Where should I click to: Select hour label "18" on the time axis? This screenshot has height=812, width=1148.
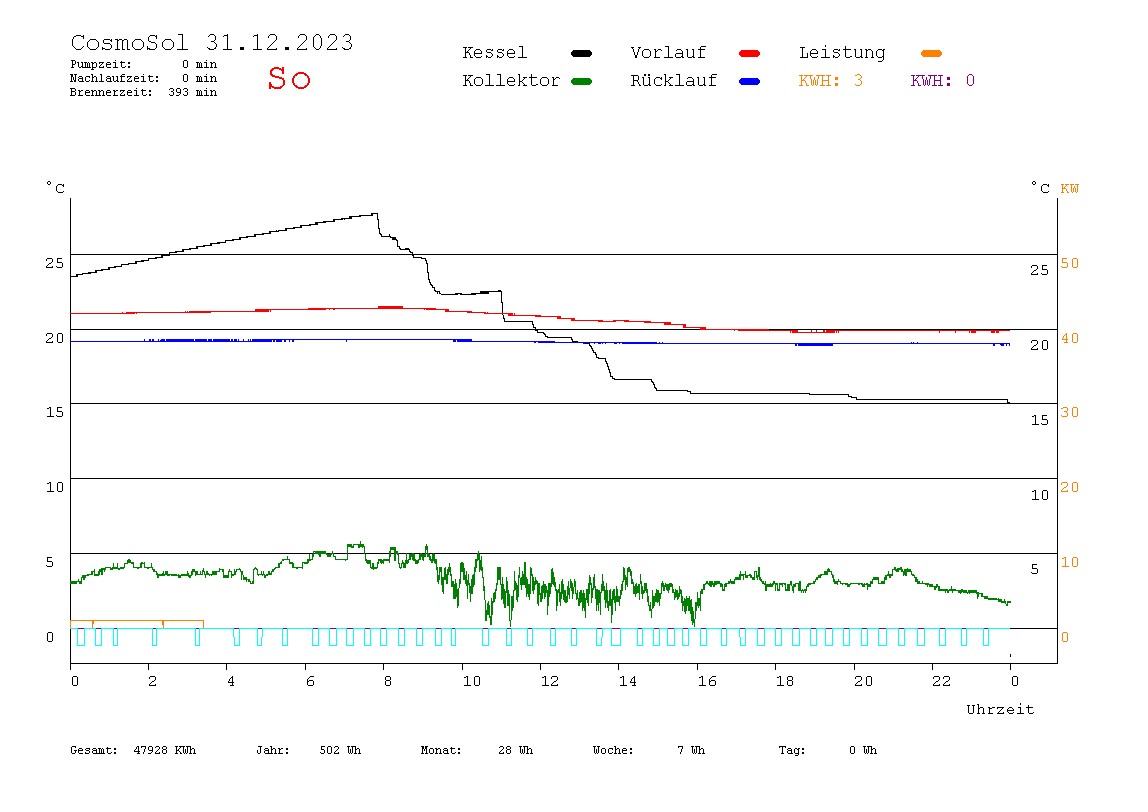pos(785,682)
